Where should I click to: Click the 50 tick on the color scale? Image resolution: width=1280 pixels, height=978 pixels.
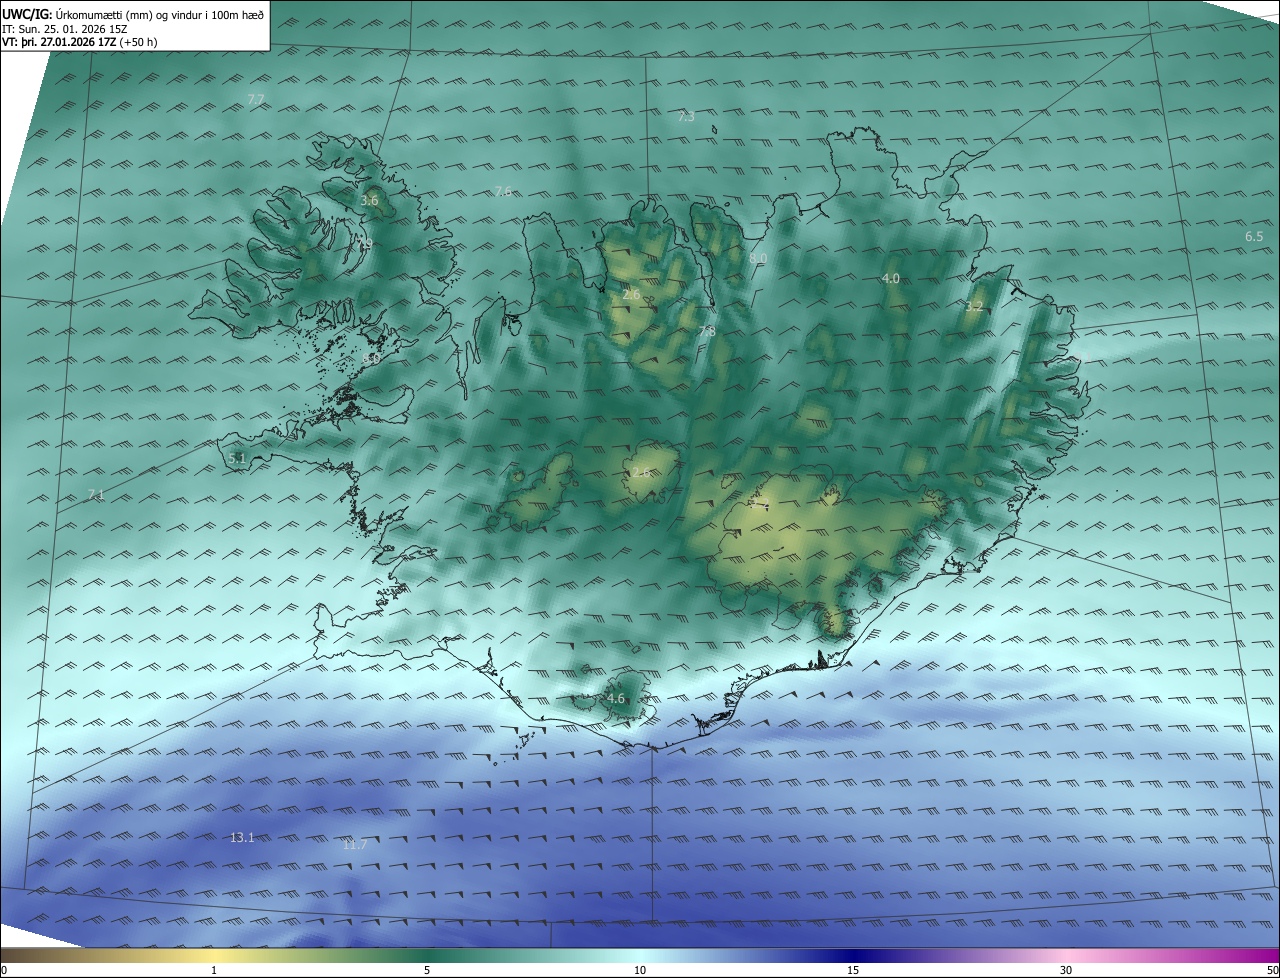pyautogui.click(x=1271, y=970)
